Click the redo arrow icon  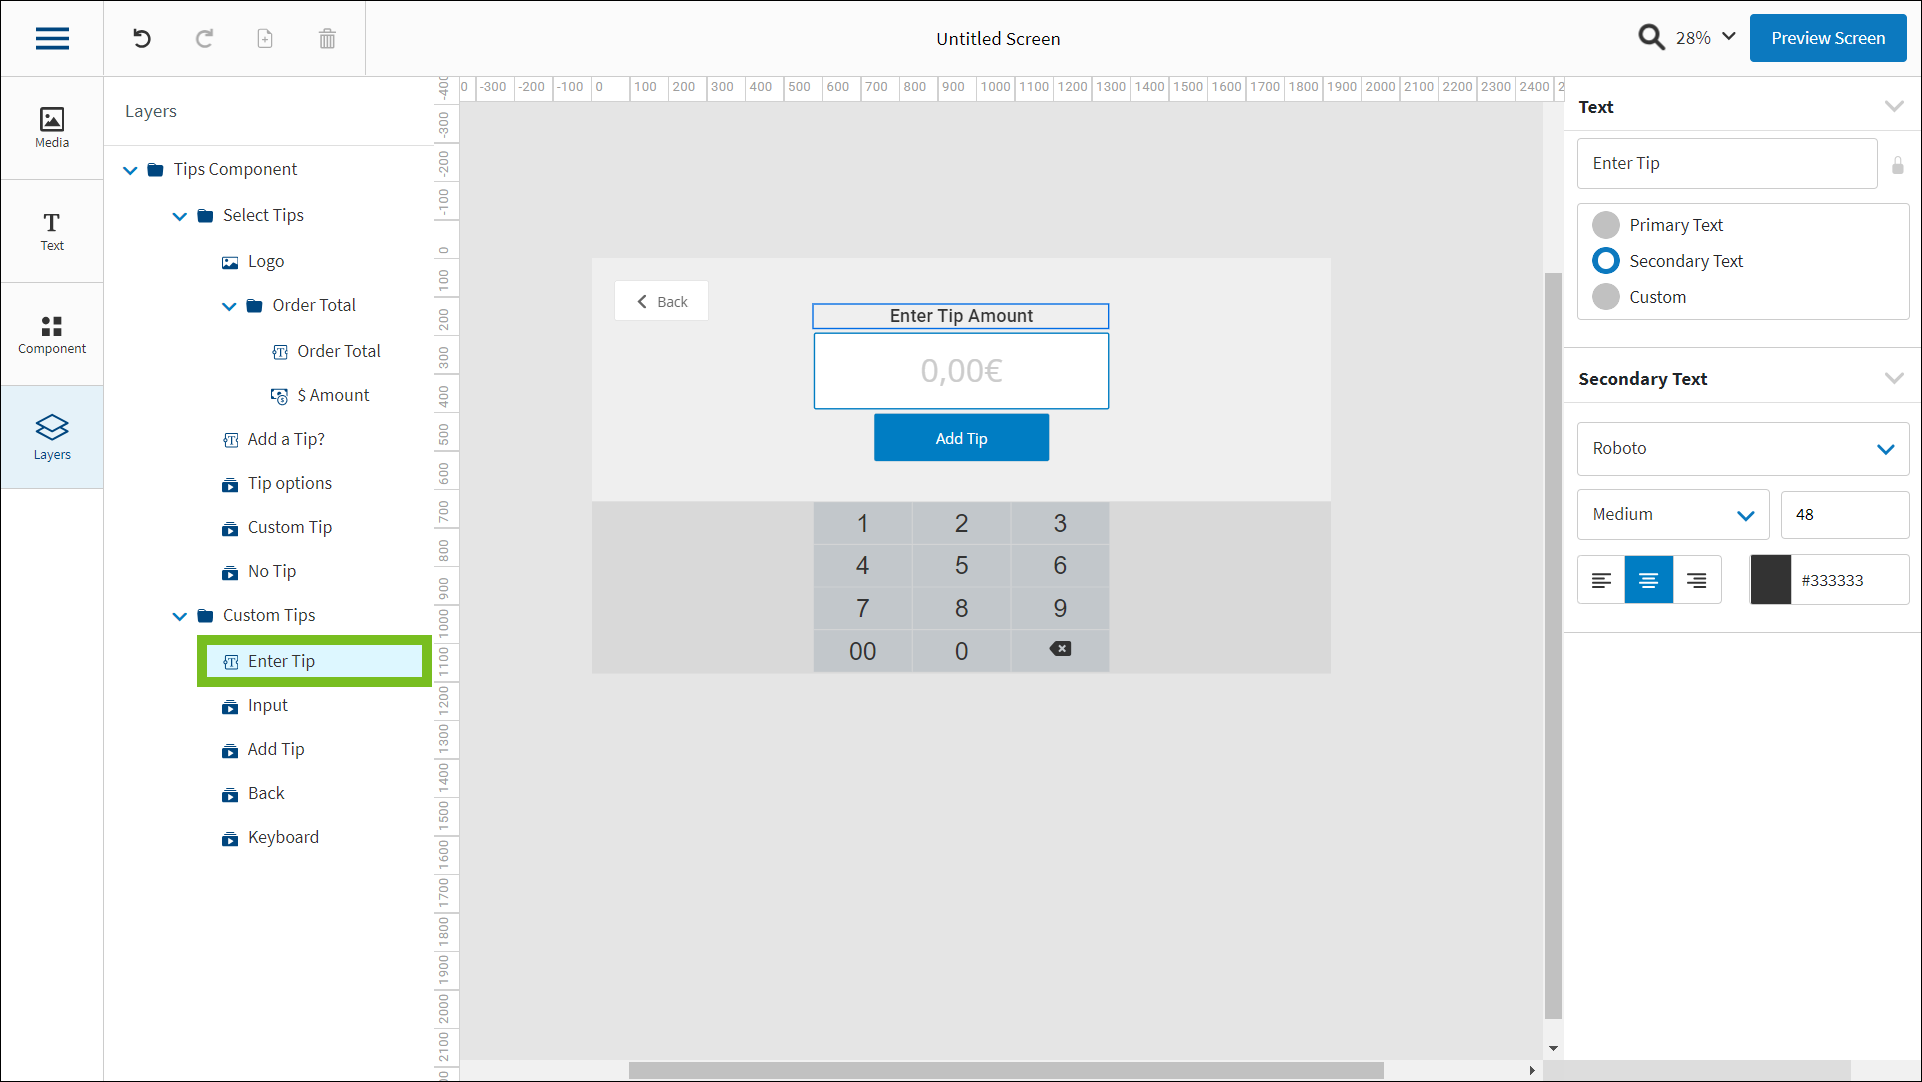click(x=204, y=39)
